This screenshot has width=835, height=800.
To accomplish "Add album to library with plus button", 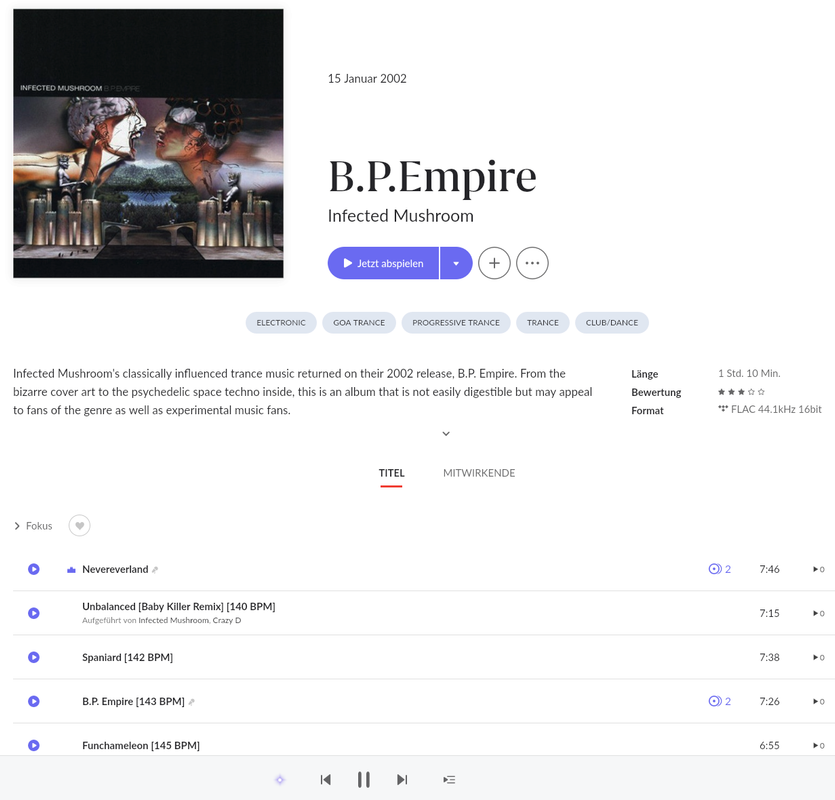I will coord(494,263).
